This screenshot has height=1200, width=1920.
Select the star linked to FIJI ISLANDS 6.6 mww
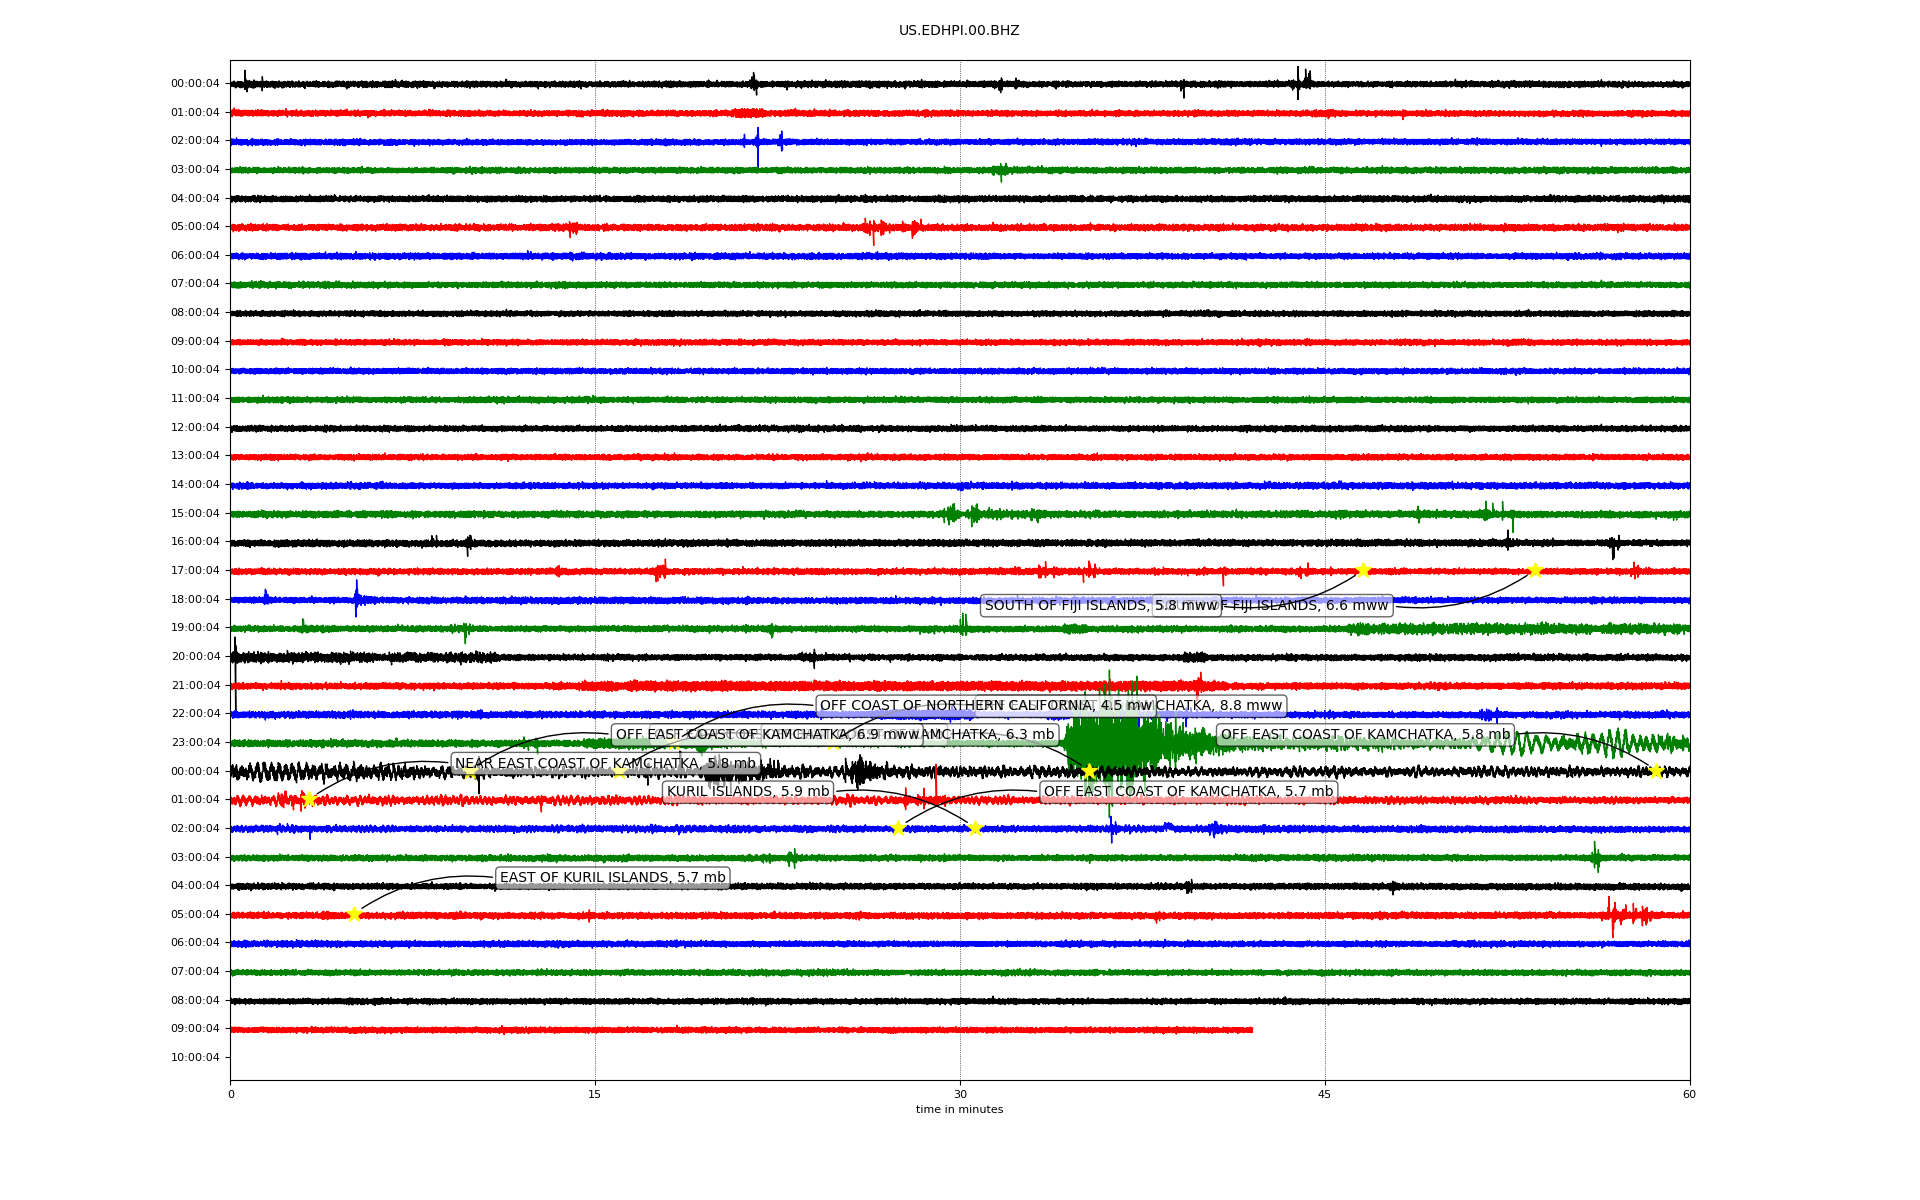(x=1535, y=570)
